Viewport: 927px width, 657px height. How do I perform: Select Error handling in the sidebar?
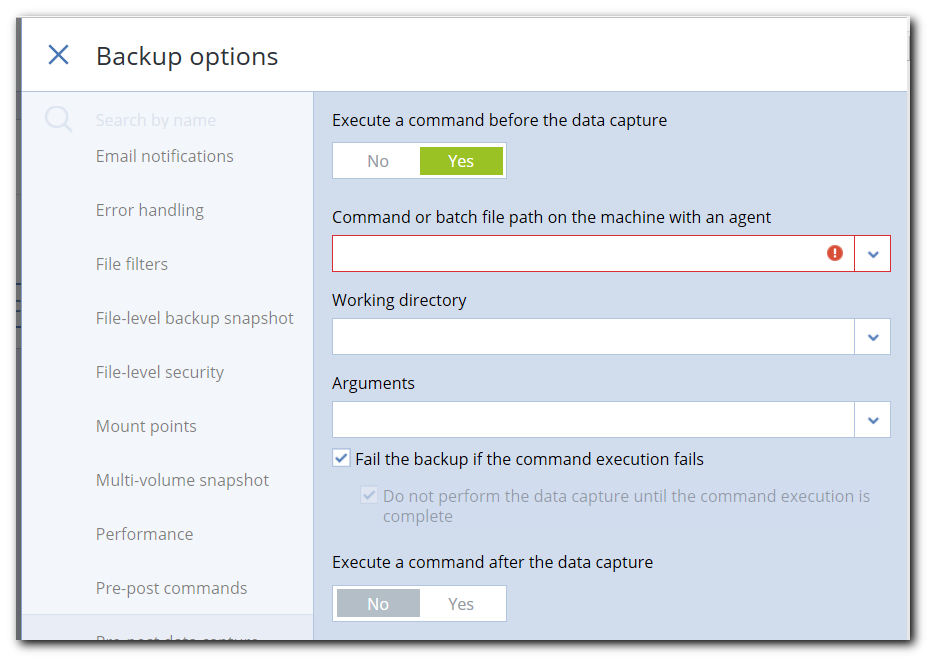(x=150, y=210)
